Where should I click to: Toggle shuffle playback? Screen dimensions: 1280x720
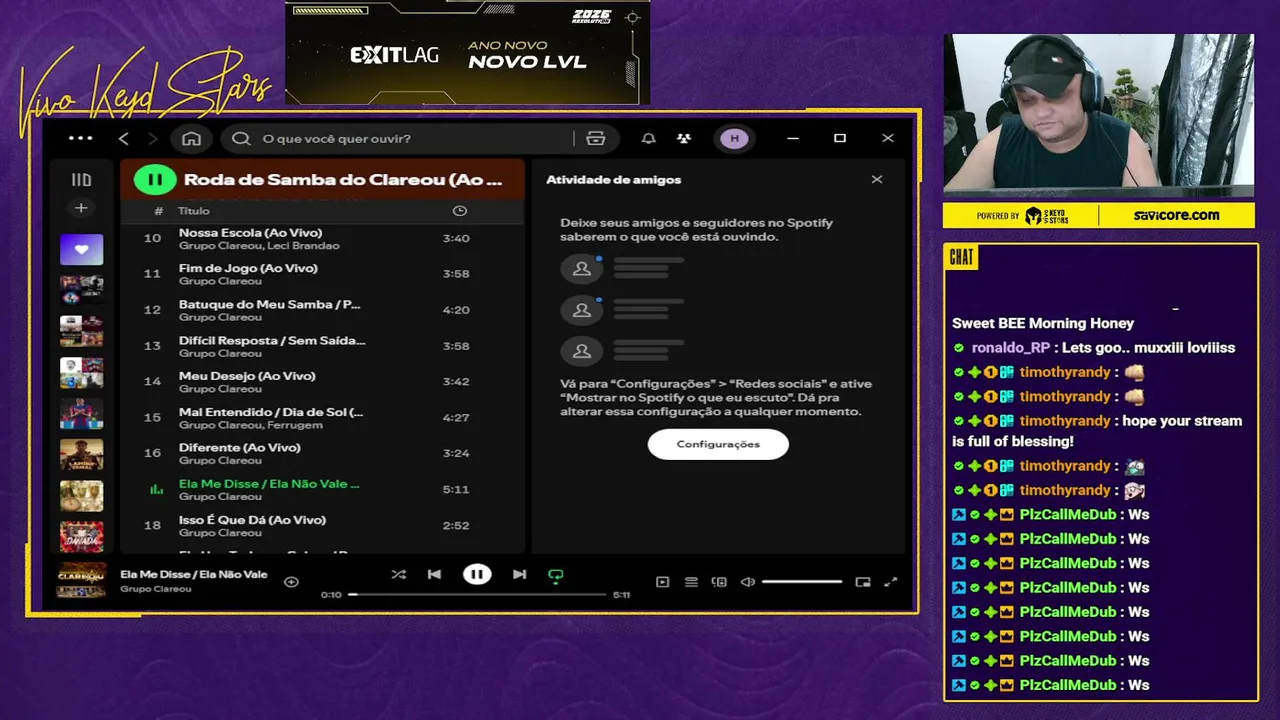coord(398,574)
